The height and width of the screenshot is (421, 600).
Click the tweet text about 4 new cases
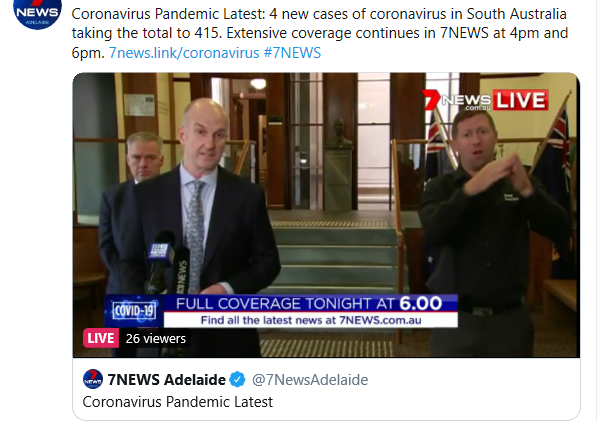pos(320,33)
